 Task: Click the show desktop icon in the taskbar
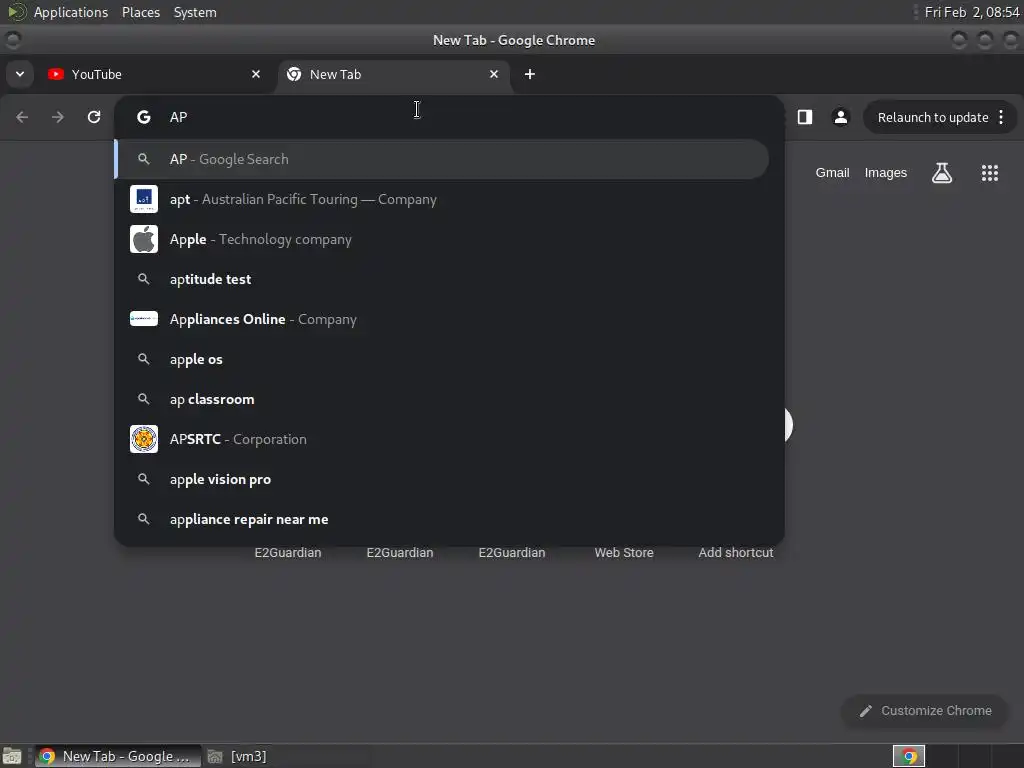click(x=12, y=756)
